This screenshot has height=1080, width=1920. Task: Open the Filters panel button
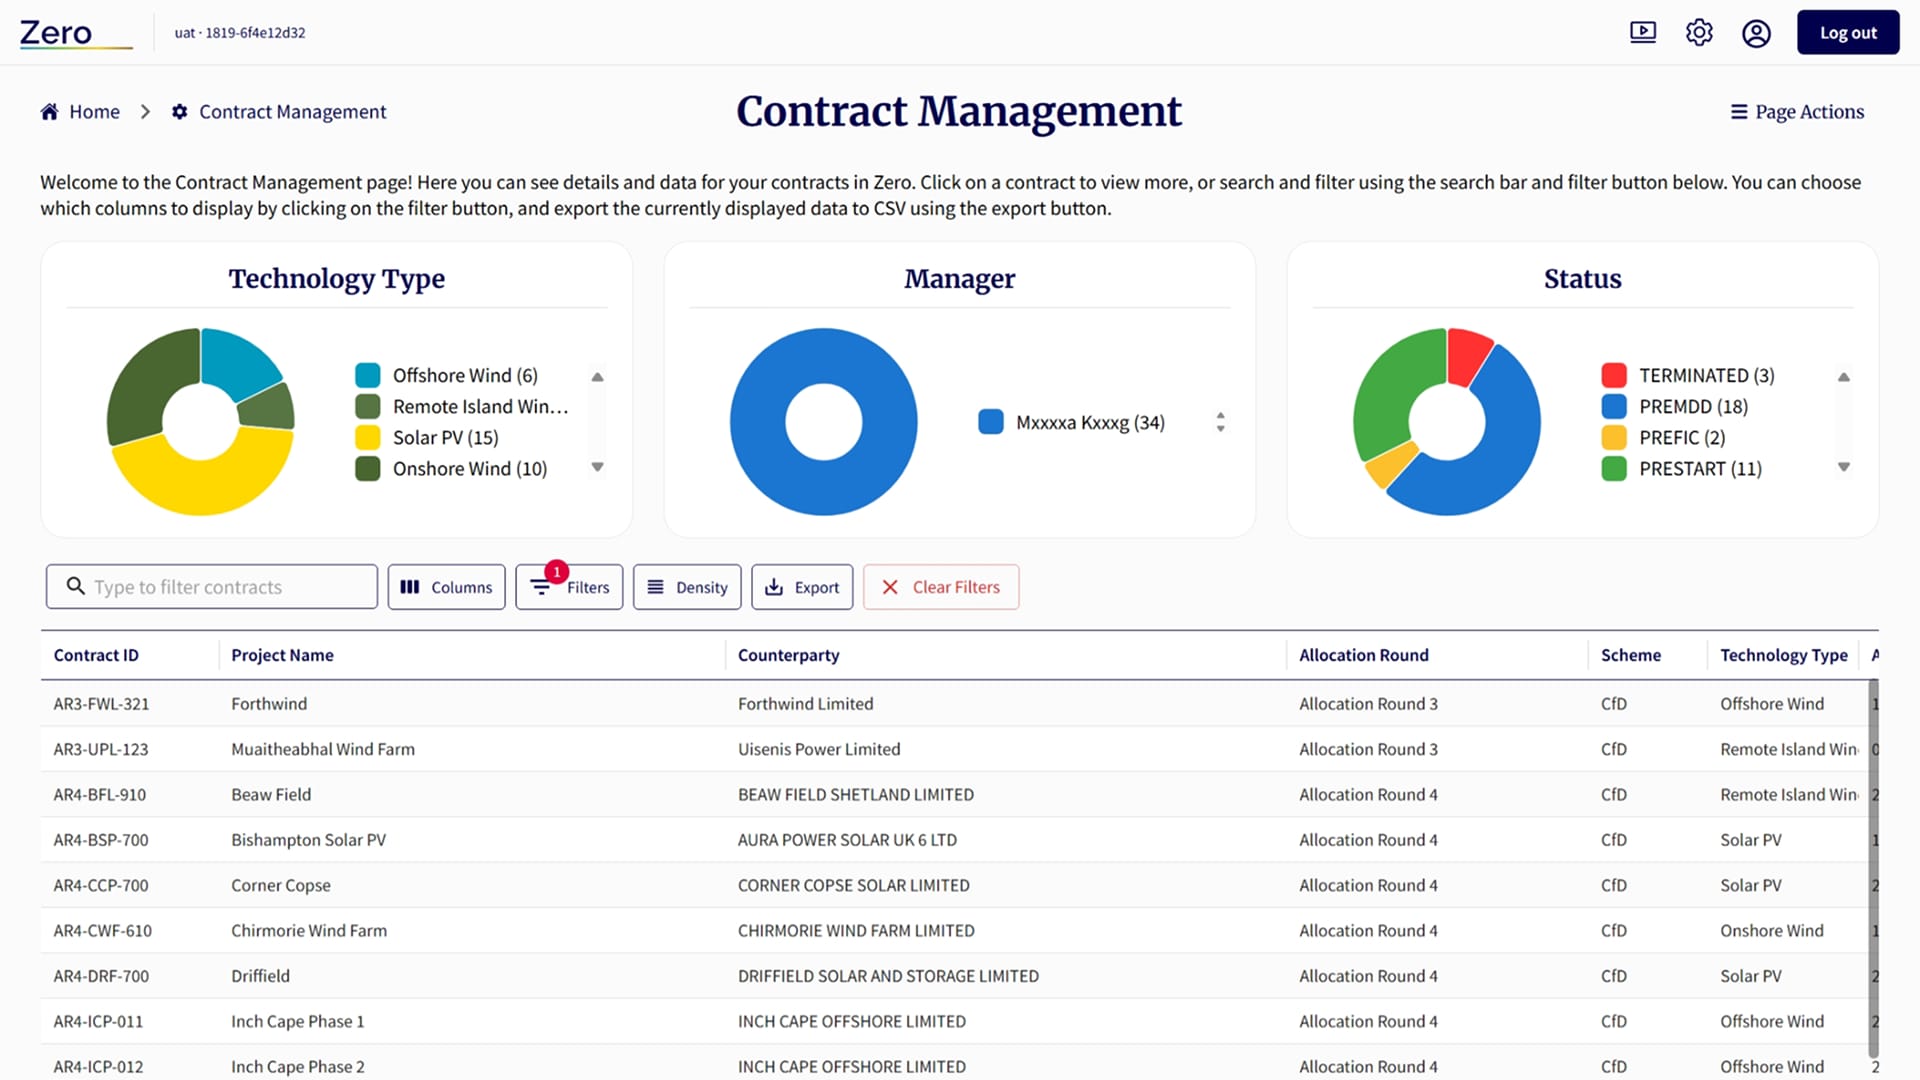pyautogui.click(x=569, y=587)
